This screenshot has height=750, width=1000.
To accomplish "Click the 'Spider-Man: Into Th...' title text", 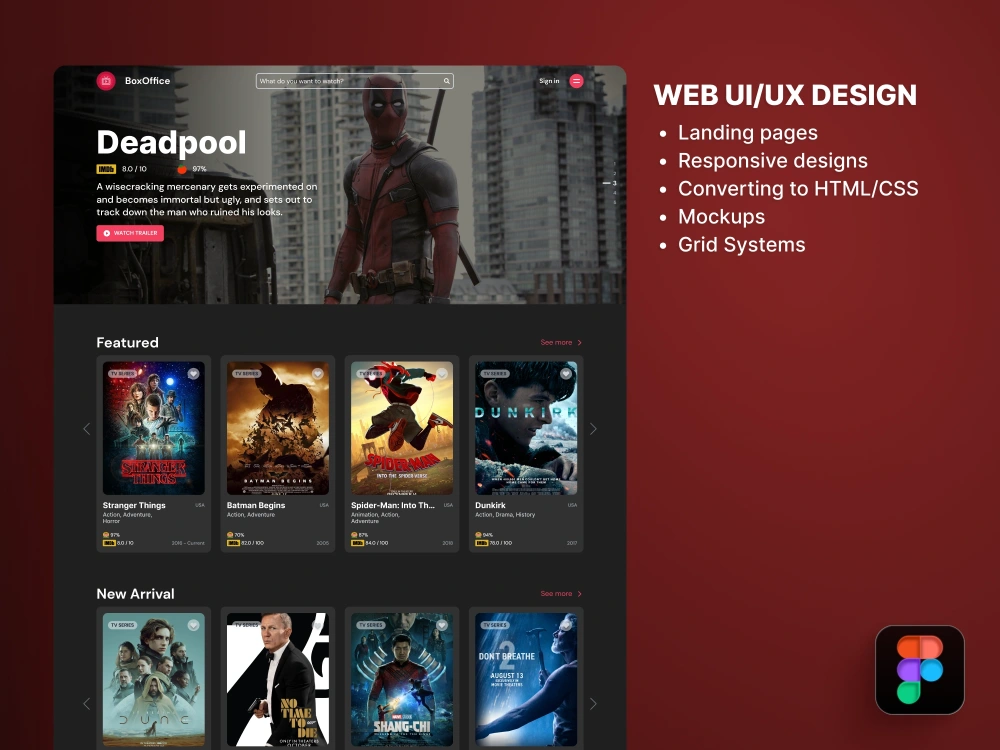I will 393,505.
